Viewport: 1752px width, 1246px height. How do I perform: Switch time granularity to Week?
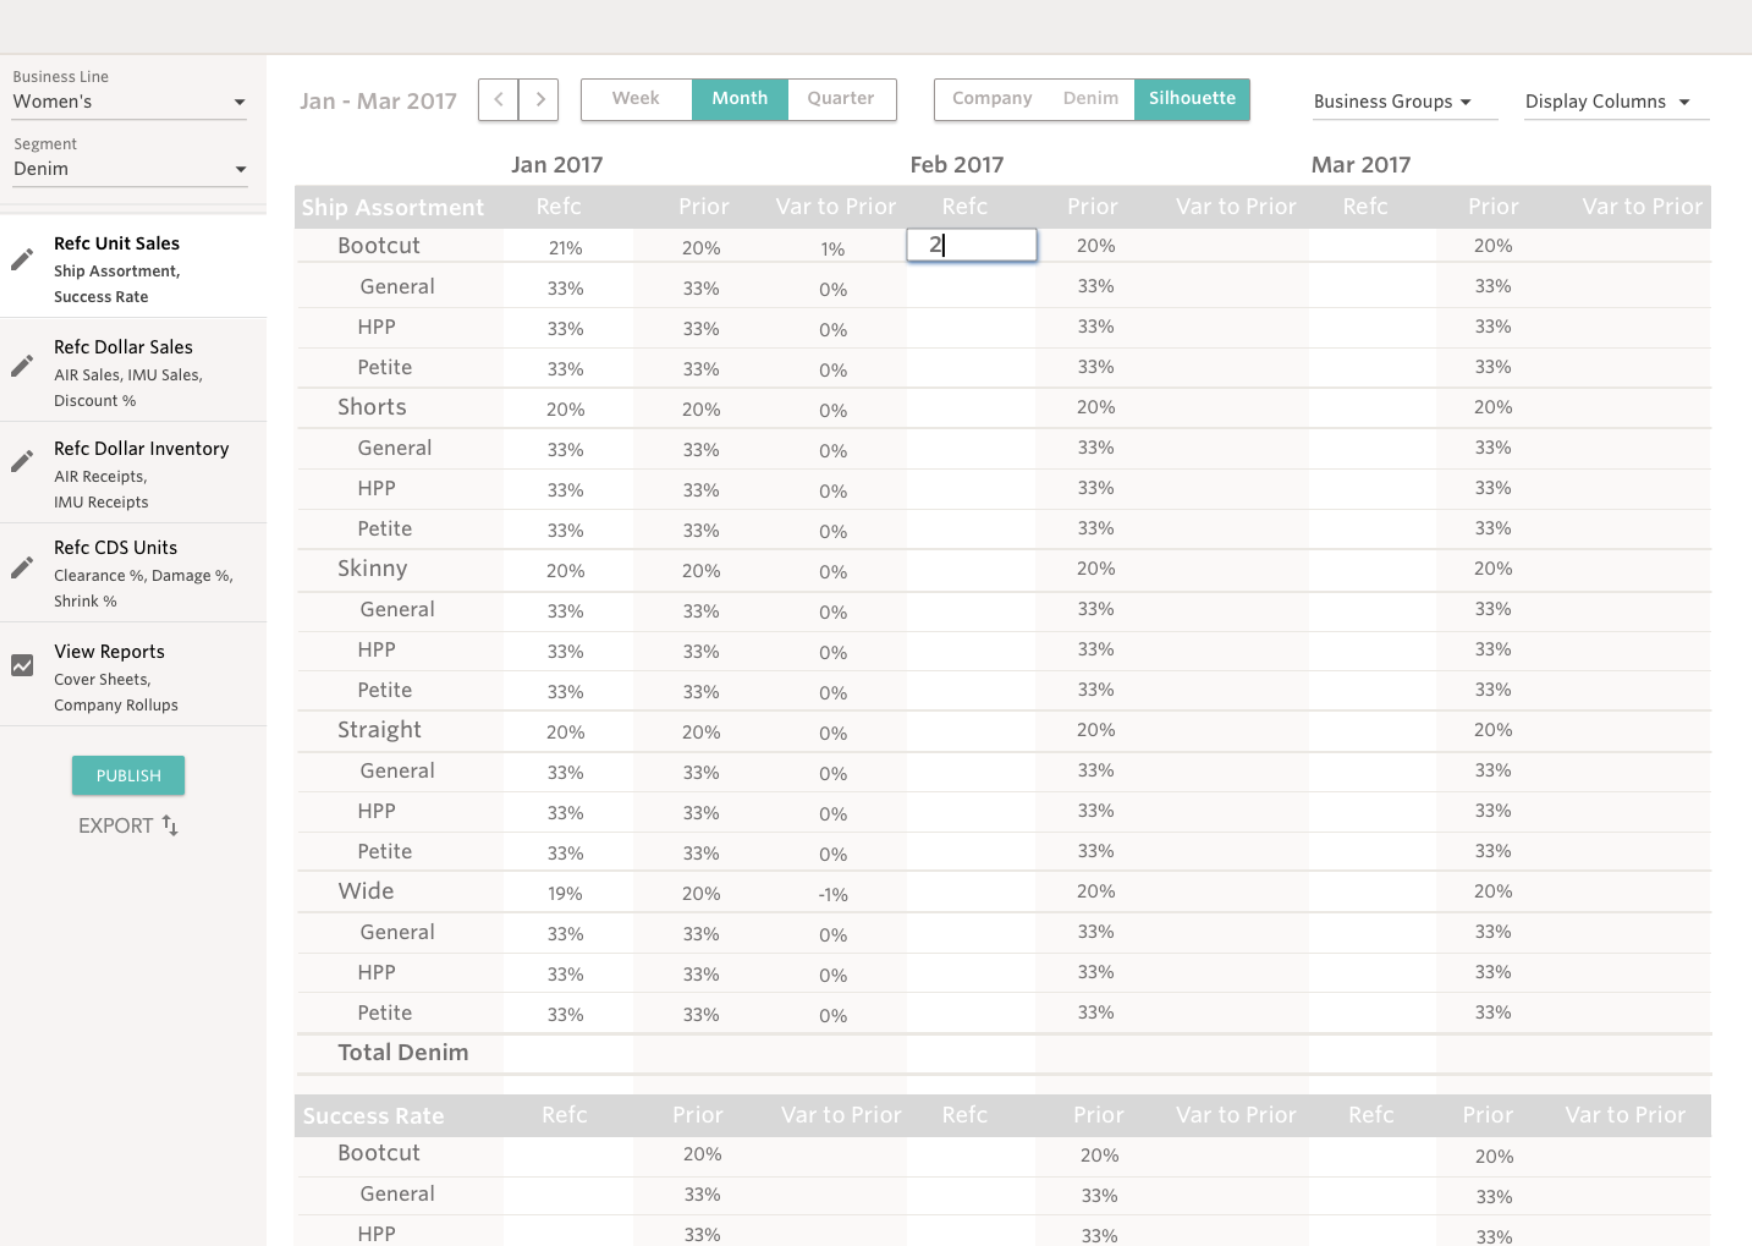(636, 99)
